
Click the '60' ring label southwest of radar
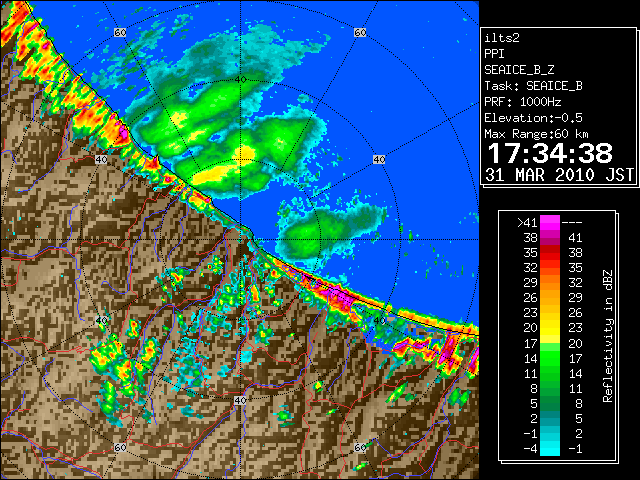tap(120, 448)
